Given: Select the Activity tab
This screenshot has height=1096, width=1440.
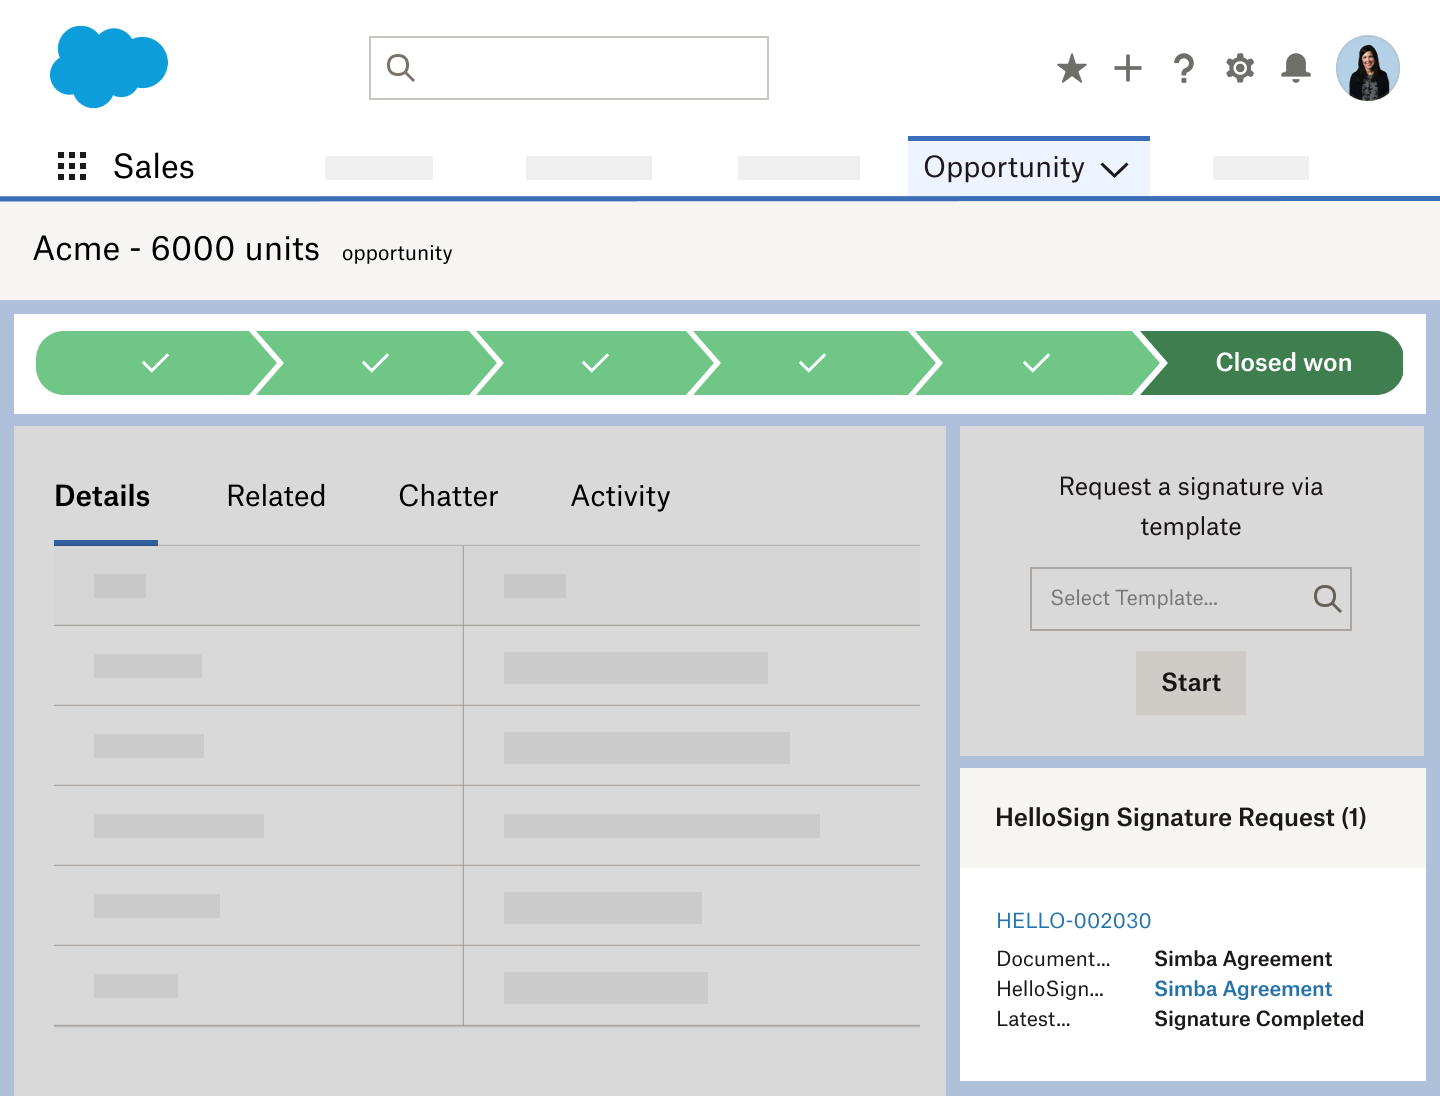Looking at the screenshot, I should tap(620, 496).
